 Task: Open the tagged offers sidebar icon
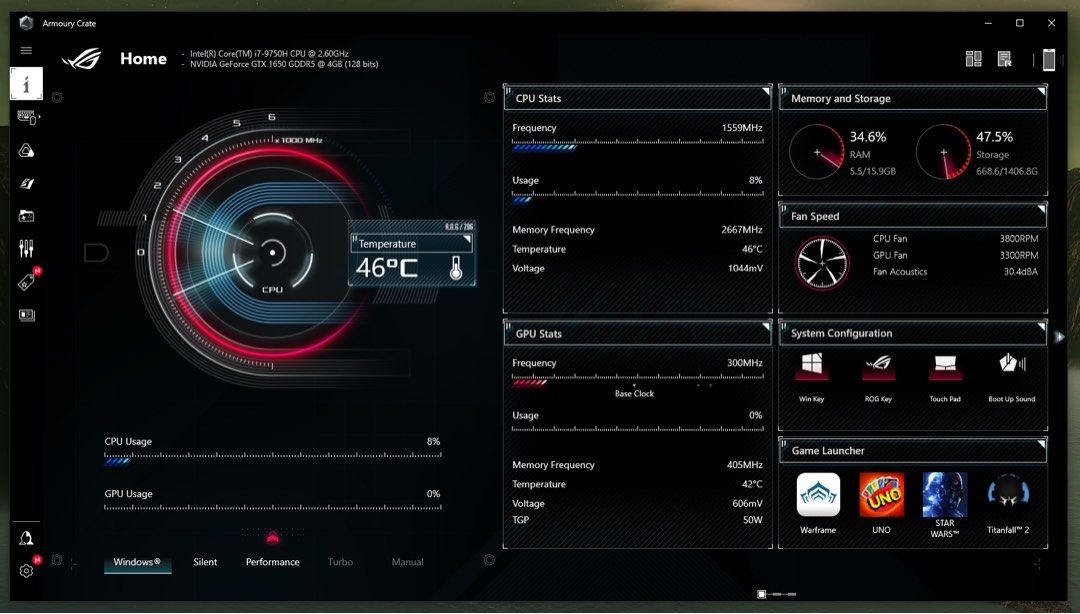(26, 281)
